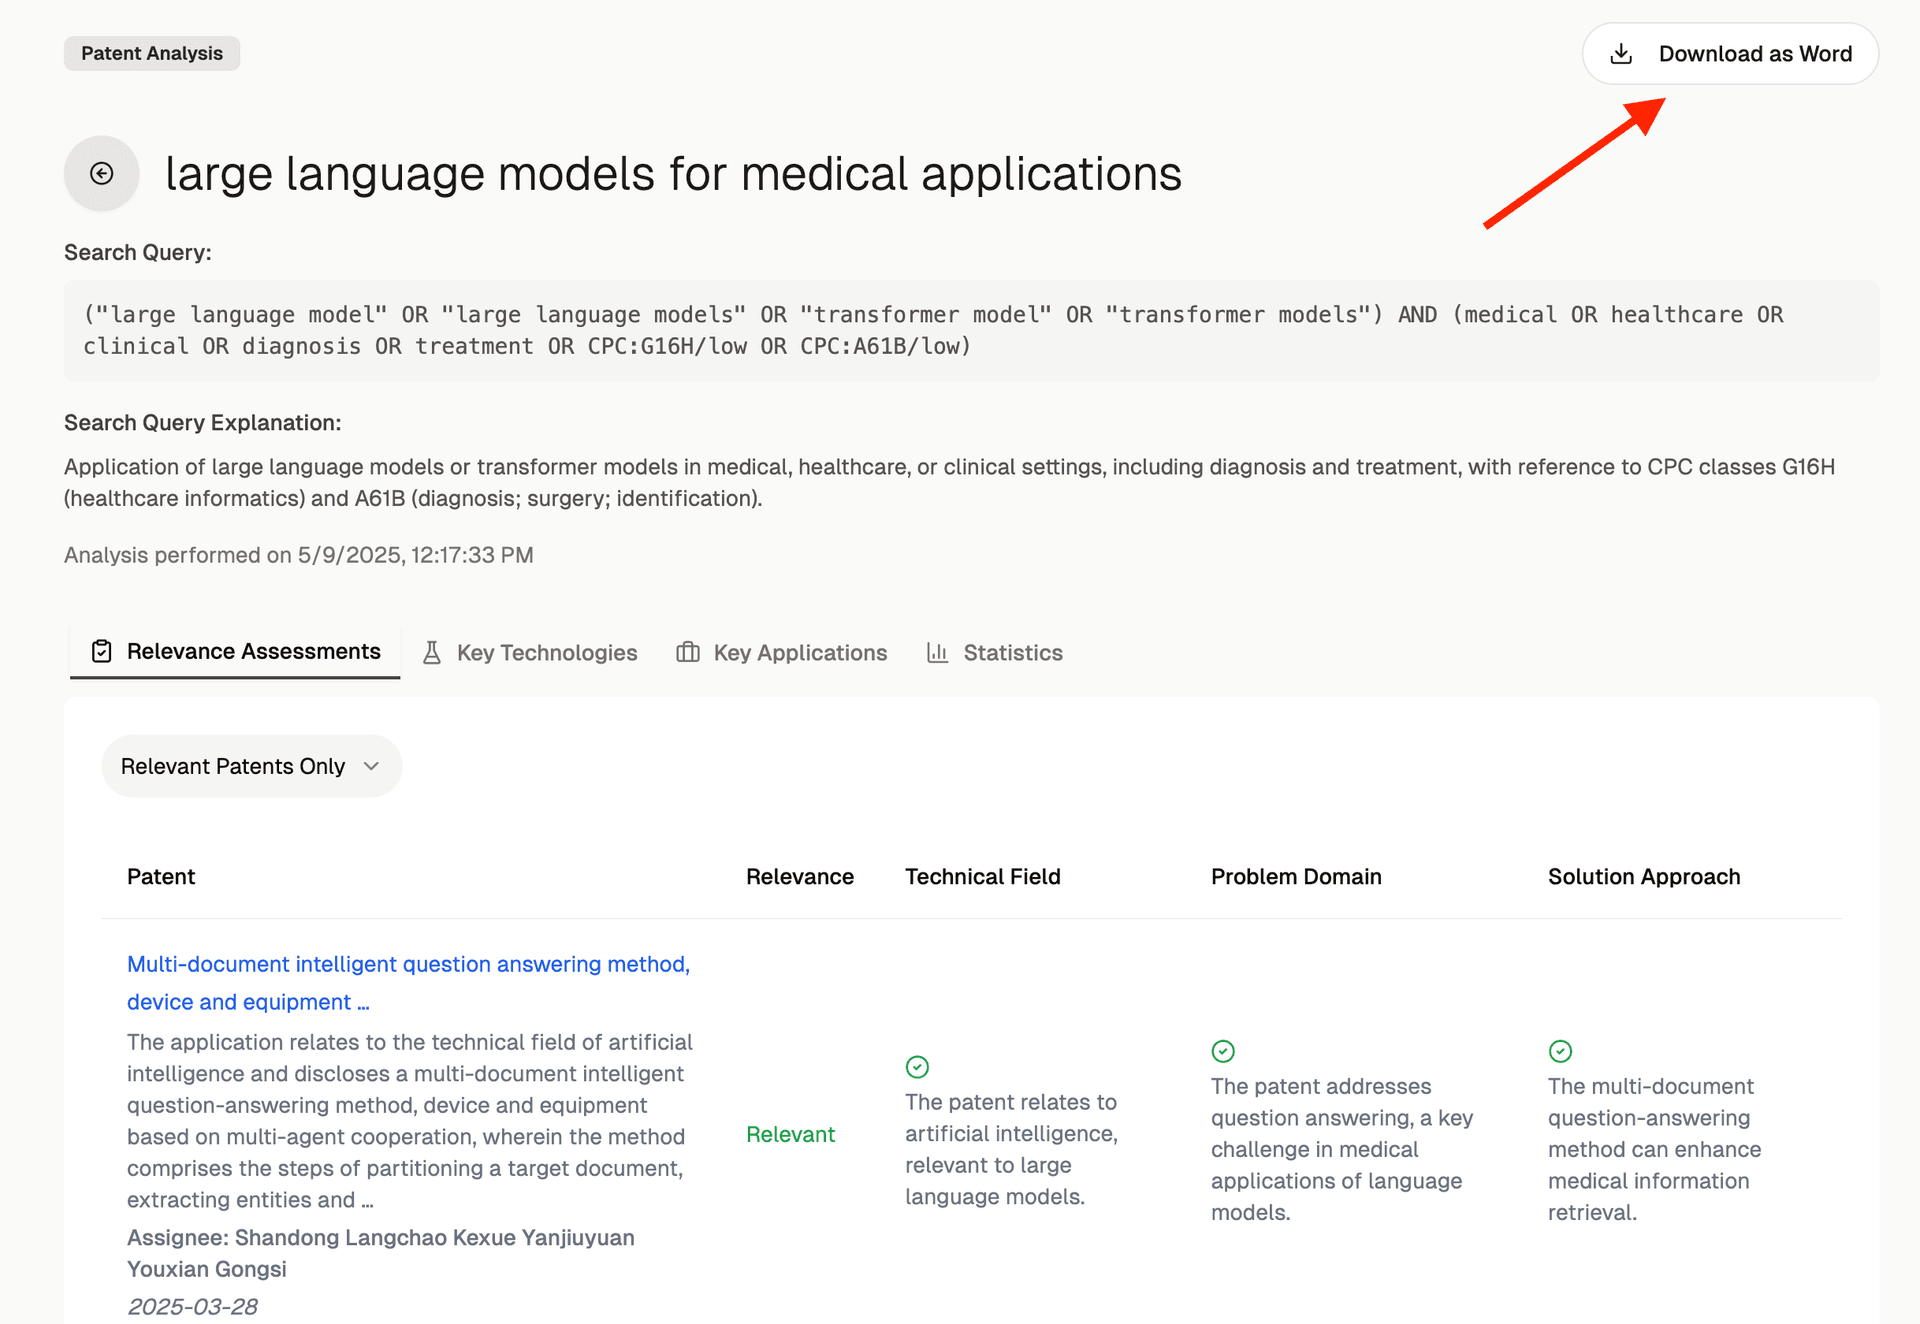
Task: Click the chevron on the patents filter
Action: [x=370, y=766]
